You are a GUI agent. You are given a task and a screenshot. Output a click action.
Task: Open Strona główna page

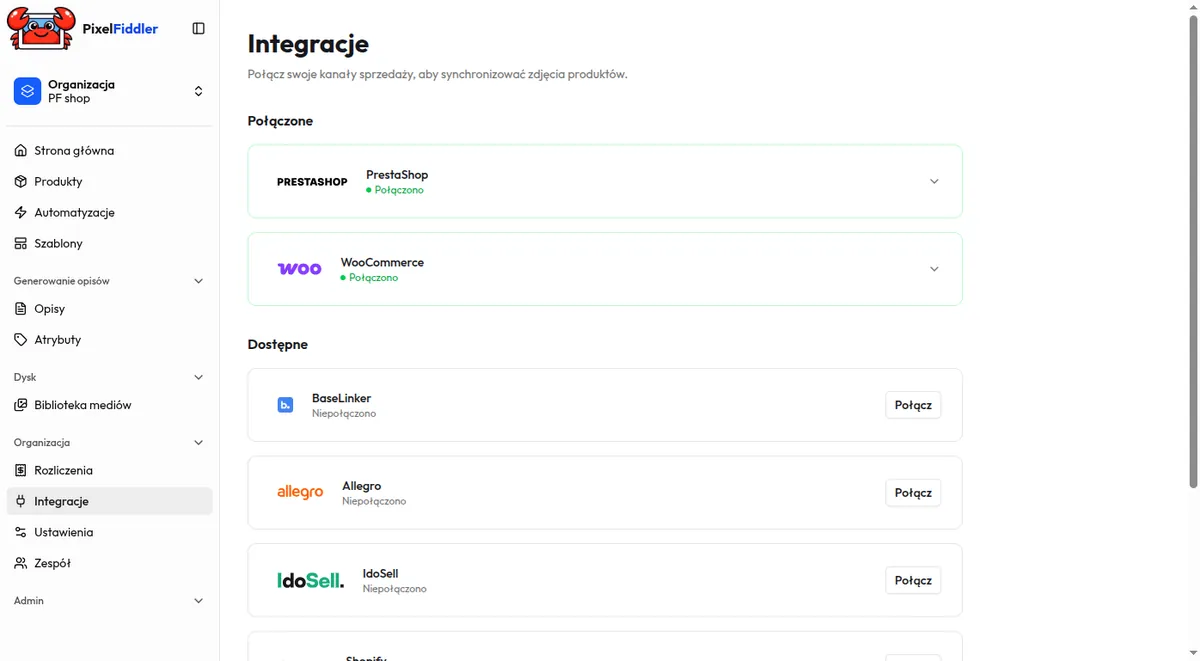[x=109, y=151]
